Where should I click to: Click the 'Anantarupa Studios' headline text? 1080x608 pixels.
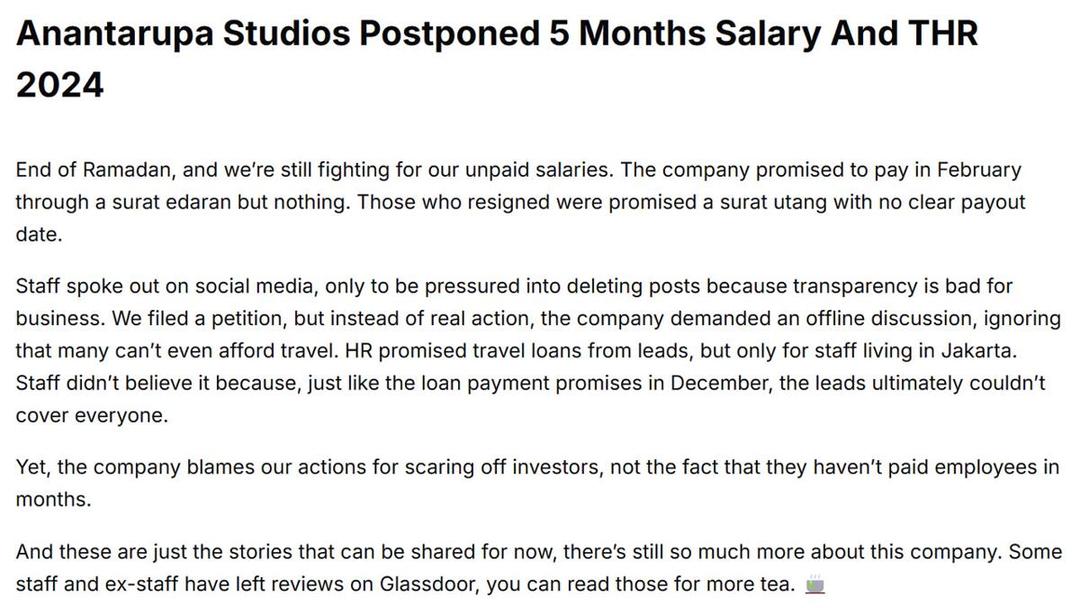point(183,34)
